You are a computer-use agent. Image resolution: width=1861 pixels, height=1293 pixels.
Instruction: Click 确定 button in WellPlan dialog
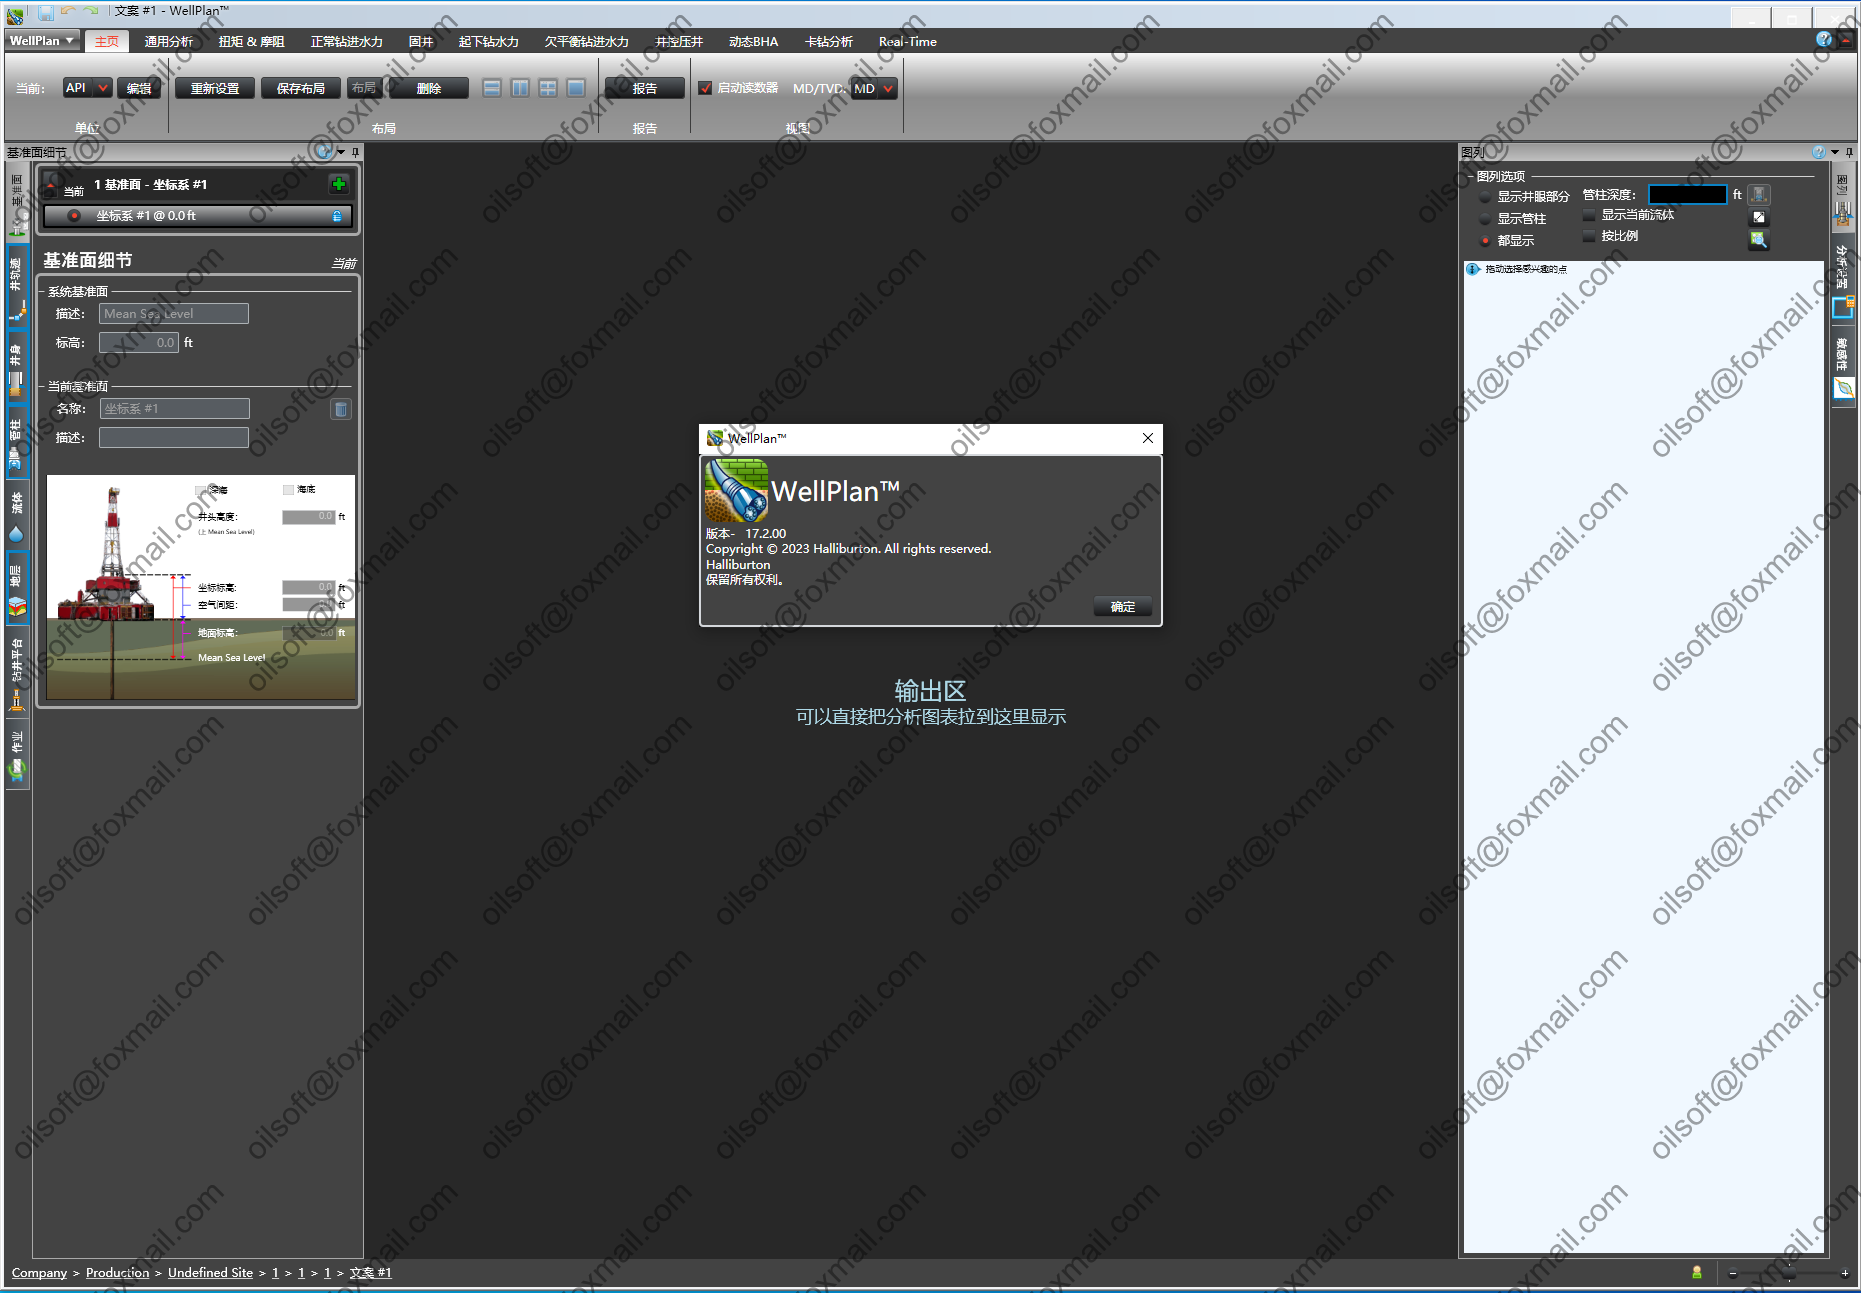(x=1123, y=607)
